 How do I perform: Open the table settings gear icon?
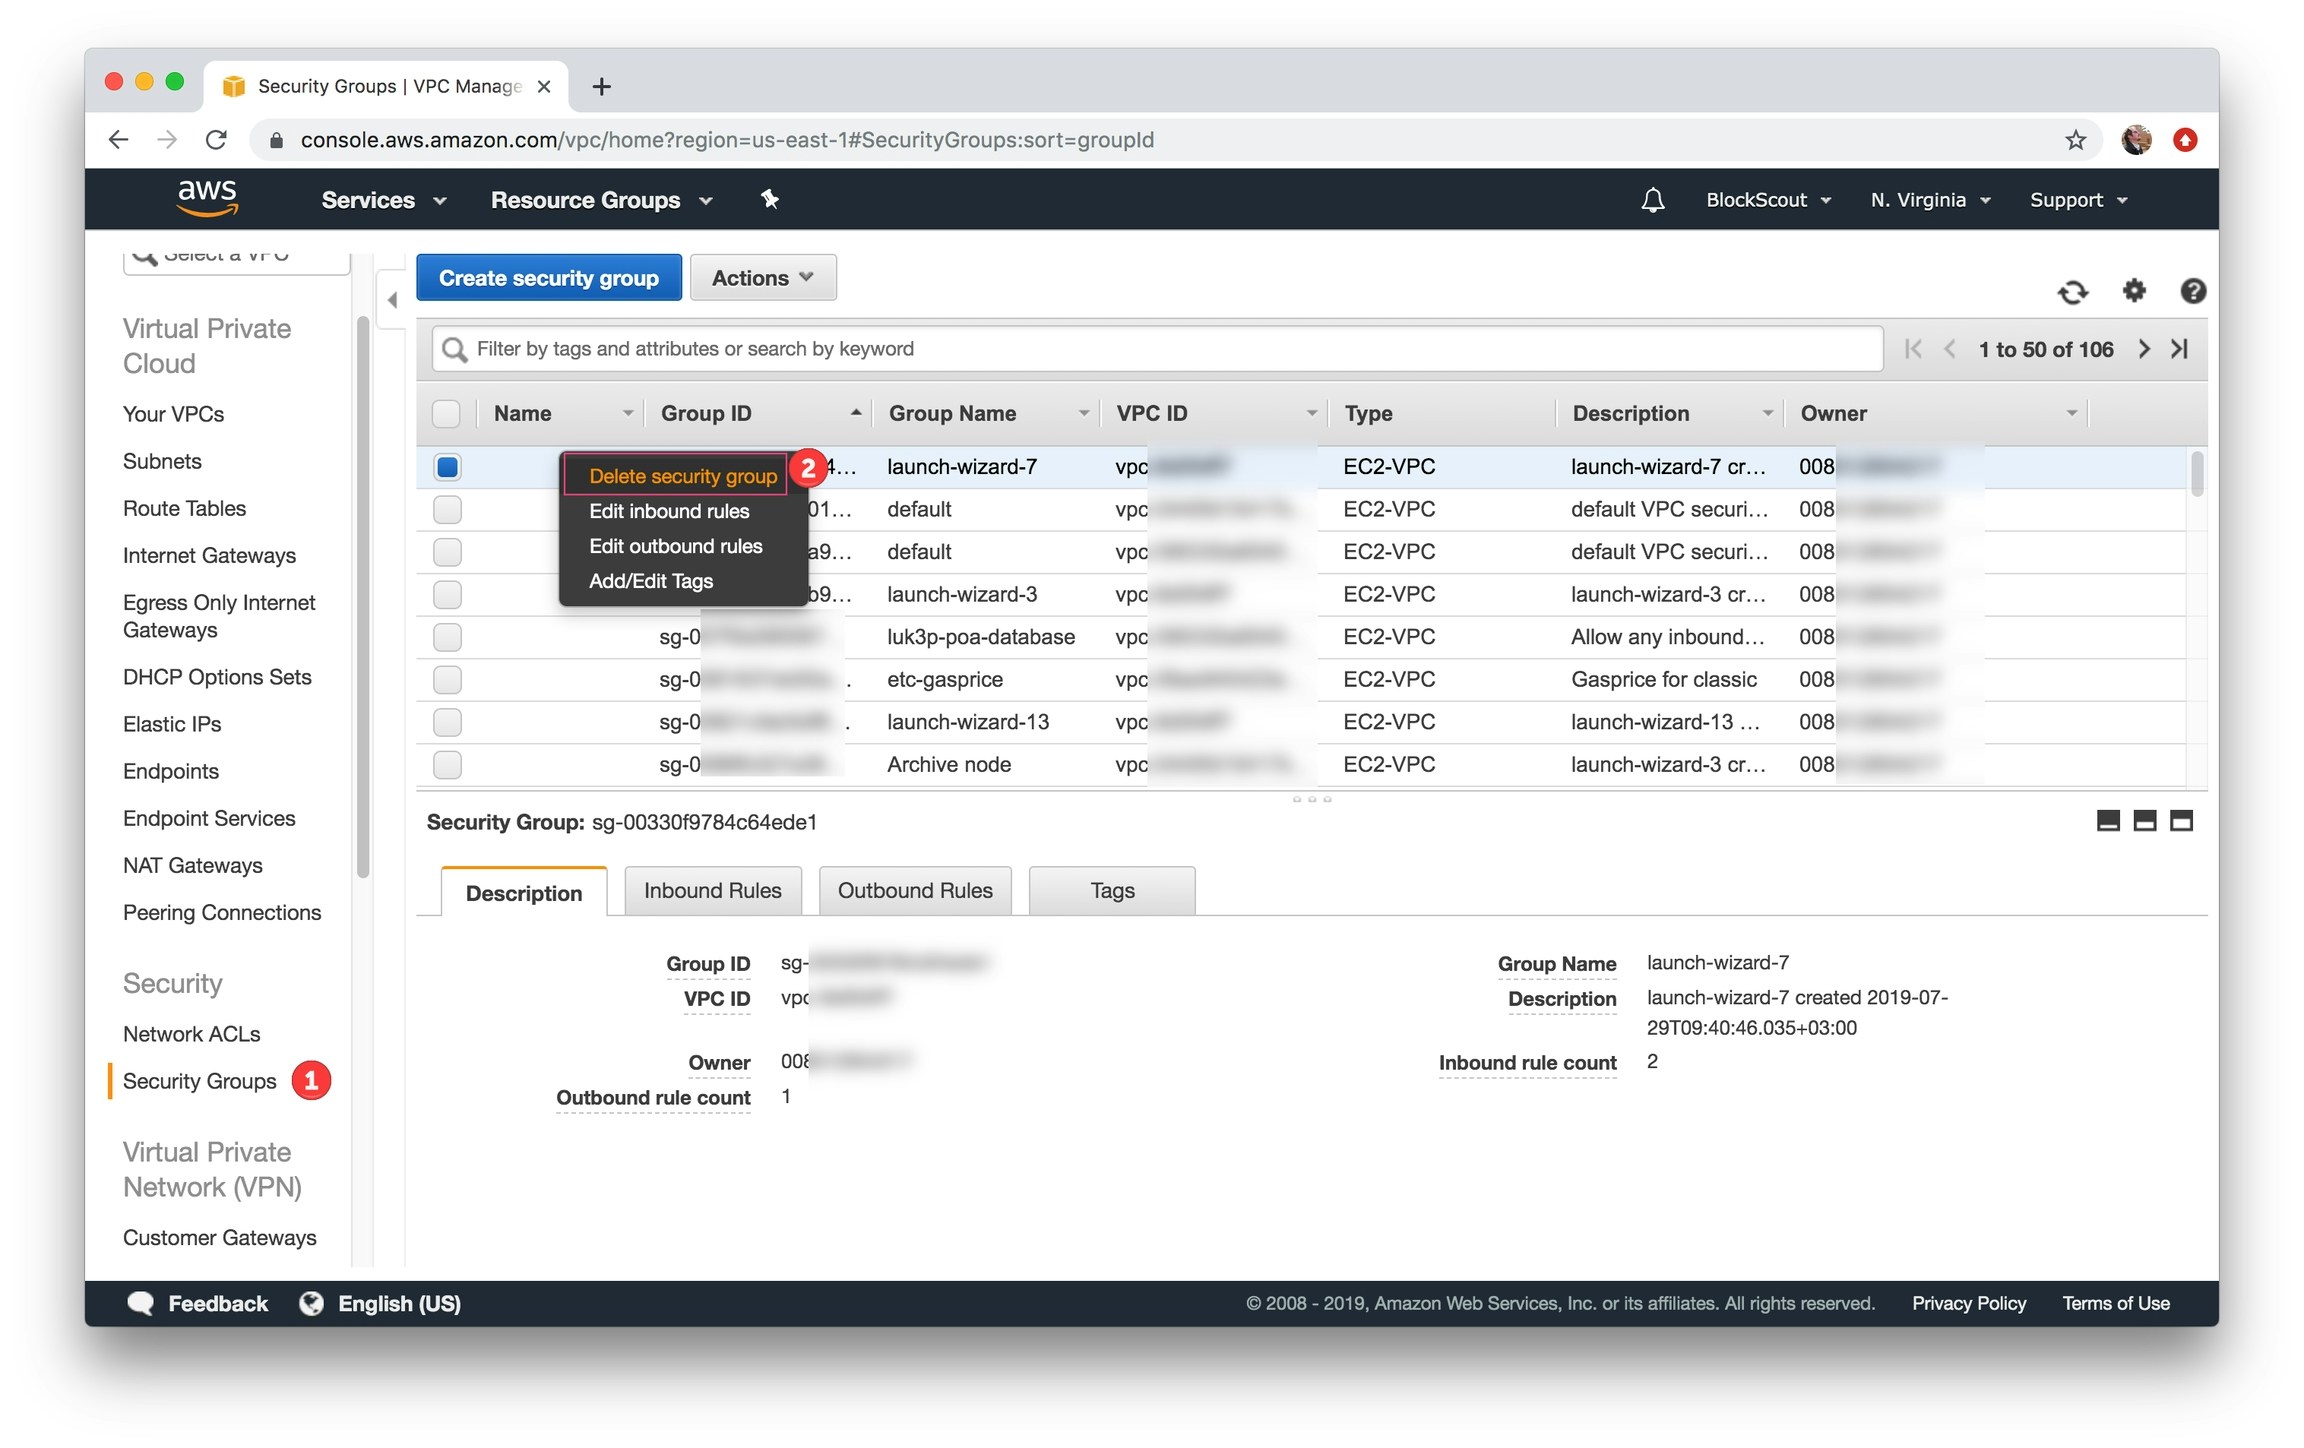click(x=2133, y=291)
